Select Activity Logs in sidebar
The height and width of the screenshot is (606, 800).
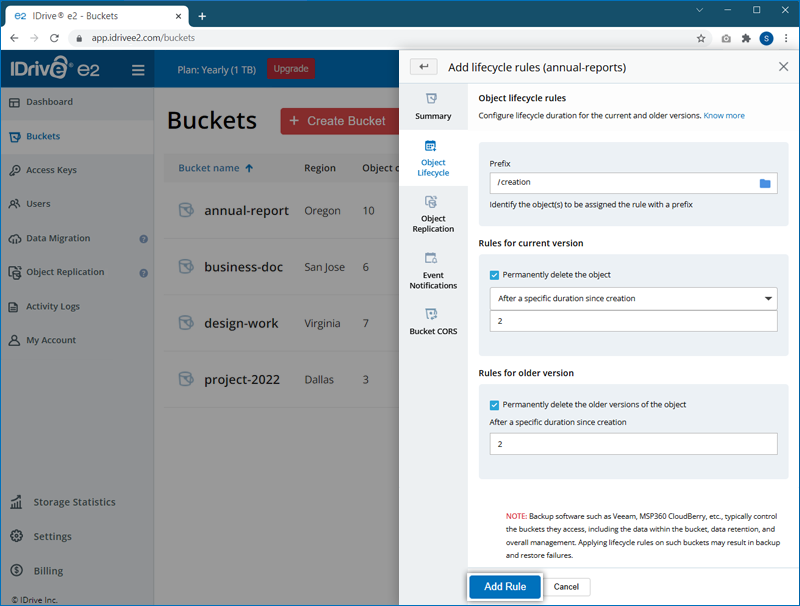point(52,307)
